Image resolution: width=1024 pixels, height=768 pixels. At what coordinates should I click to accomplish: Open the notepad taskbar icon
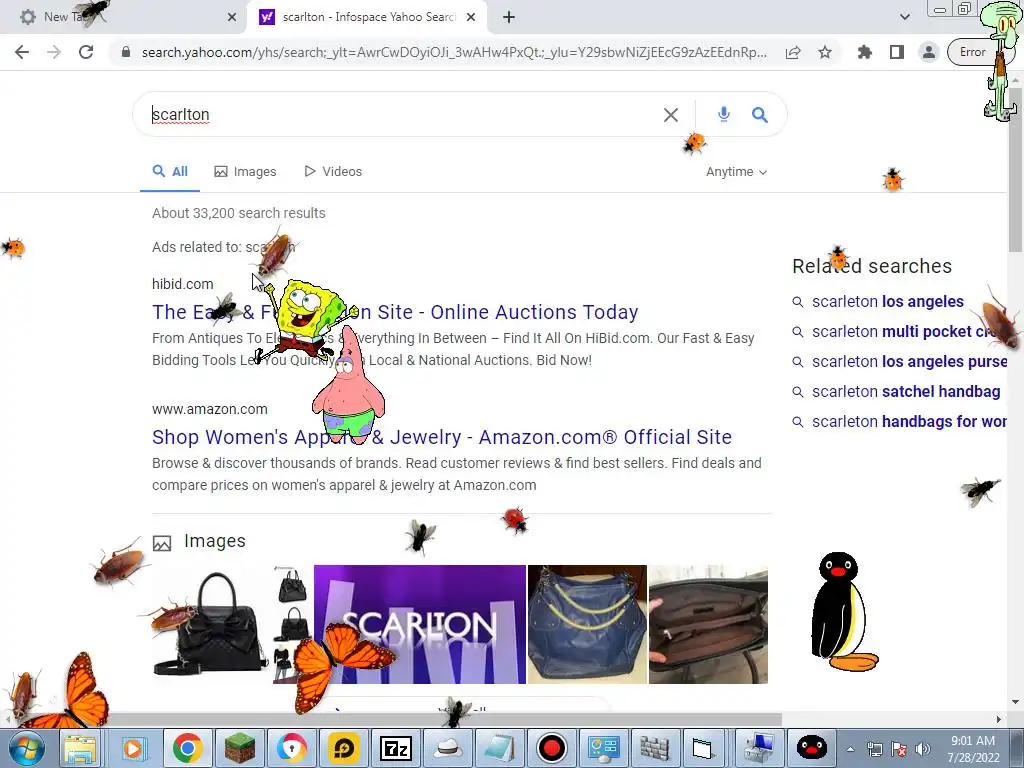500,748
